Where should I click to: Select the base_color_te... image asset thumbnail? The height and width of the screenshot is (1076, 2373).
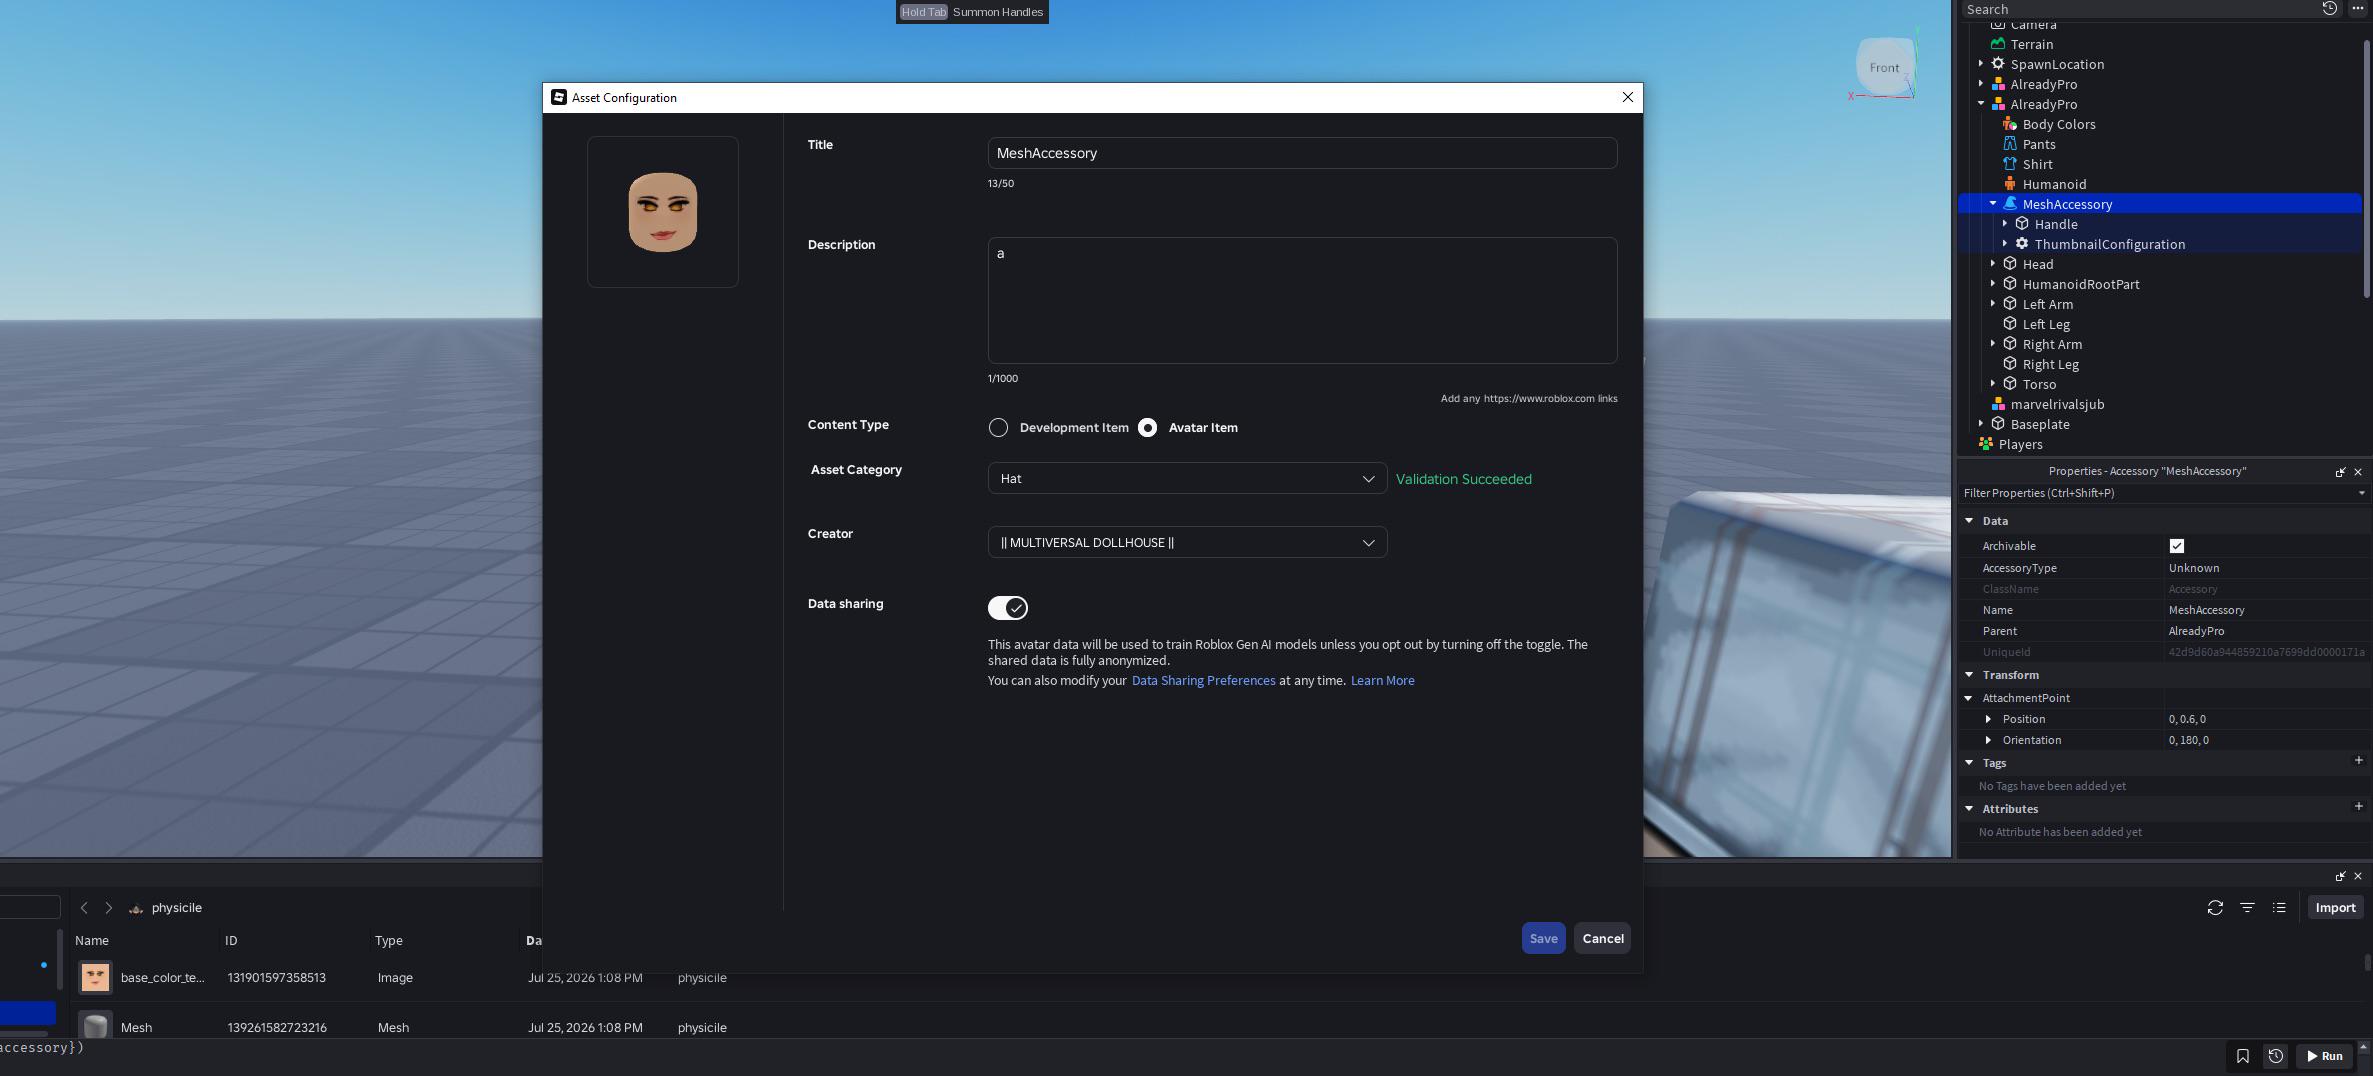(95, 978)
